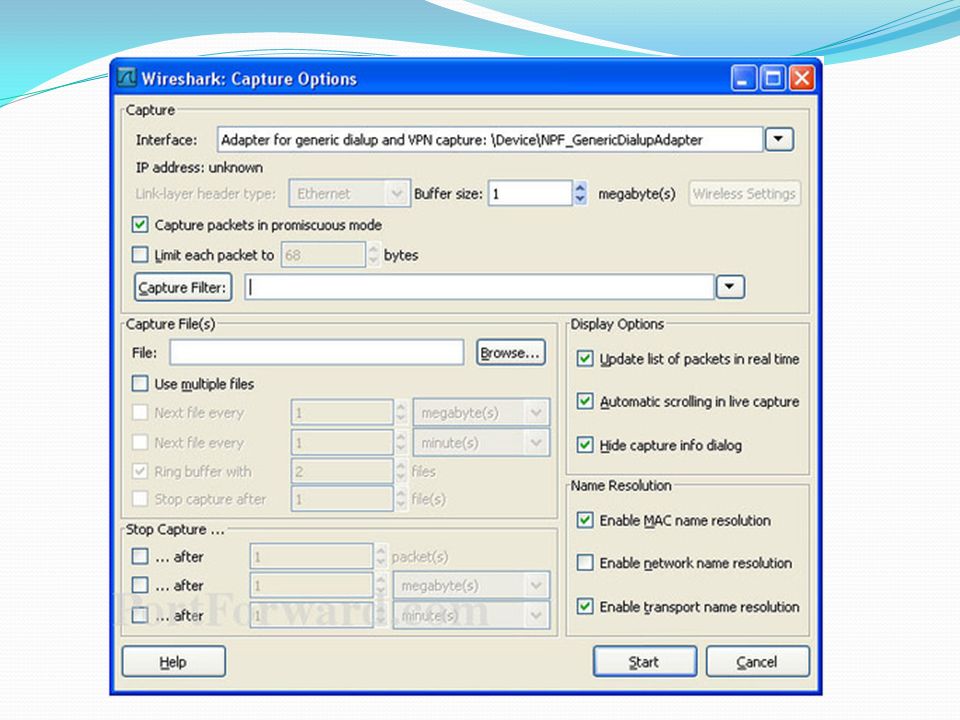Open the megabyte(s) unit dropdown for next file
This screenshot has height=720, width=960.
pos(481,413)
